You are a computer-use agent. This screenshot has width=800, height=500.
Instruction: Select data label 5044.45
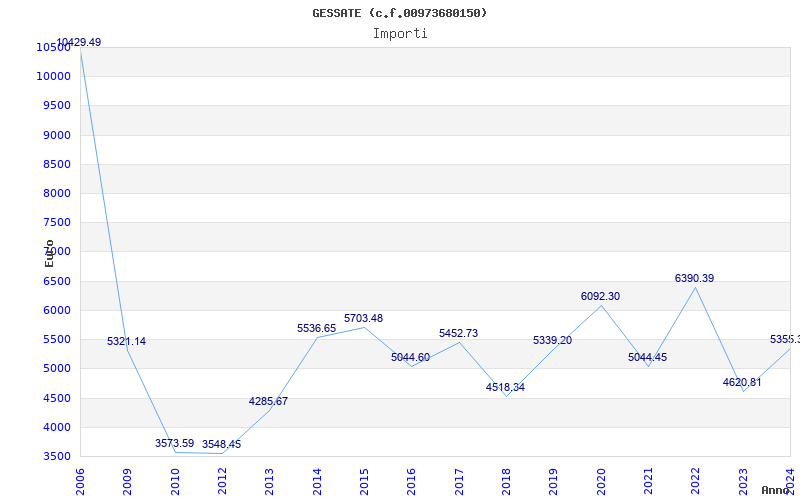point(647,358)
